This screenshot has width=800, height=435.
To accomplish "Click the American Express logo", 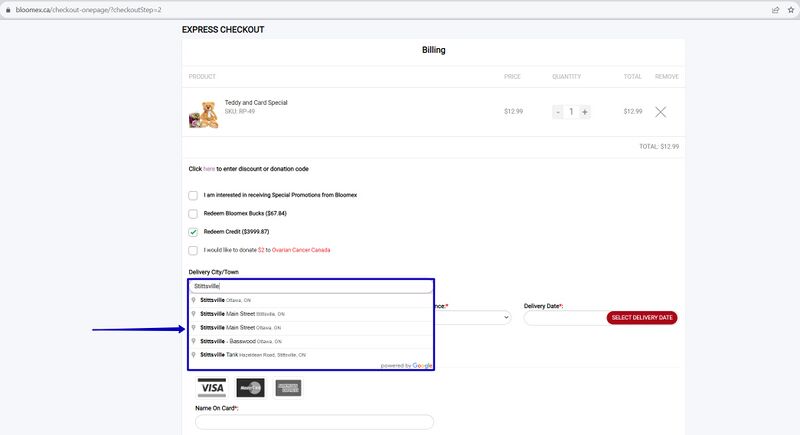I will (x=288, y=388).
